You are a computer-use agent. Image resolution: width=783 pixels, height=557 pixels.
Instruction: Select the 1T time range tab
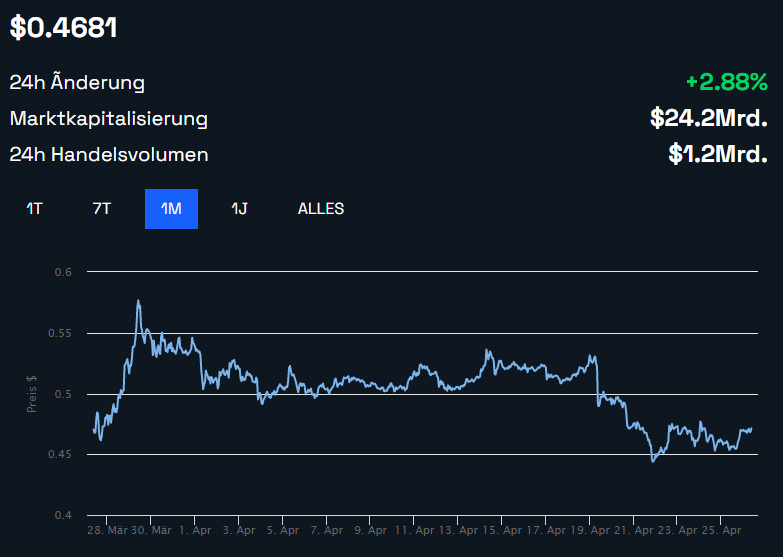tap(34, 209)
